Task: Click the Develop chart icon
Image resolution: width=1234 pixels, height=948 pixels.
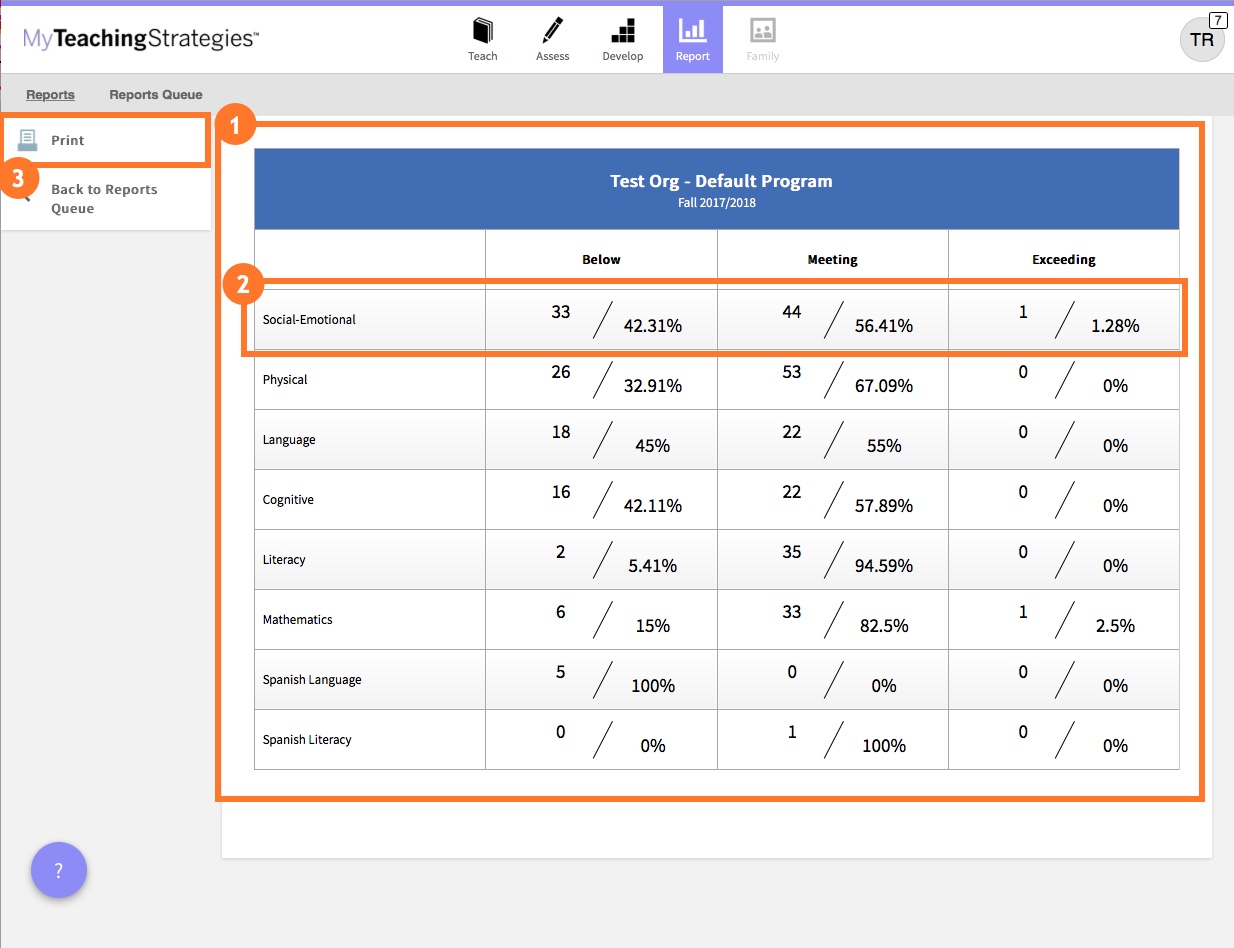Action: click(622, 32)
